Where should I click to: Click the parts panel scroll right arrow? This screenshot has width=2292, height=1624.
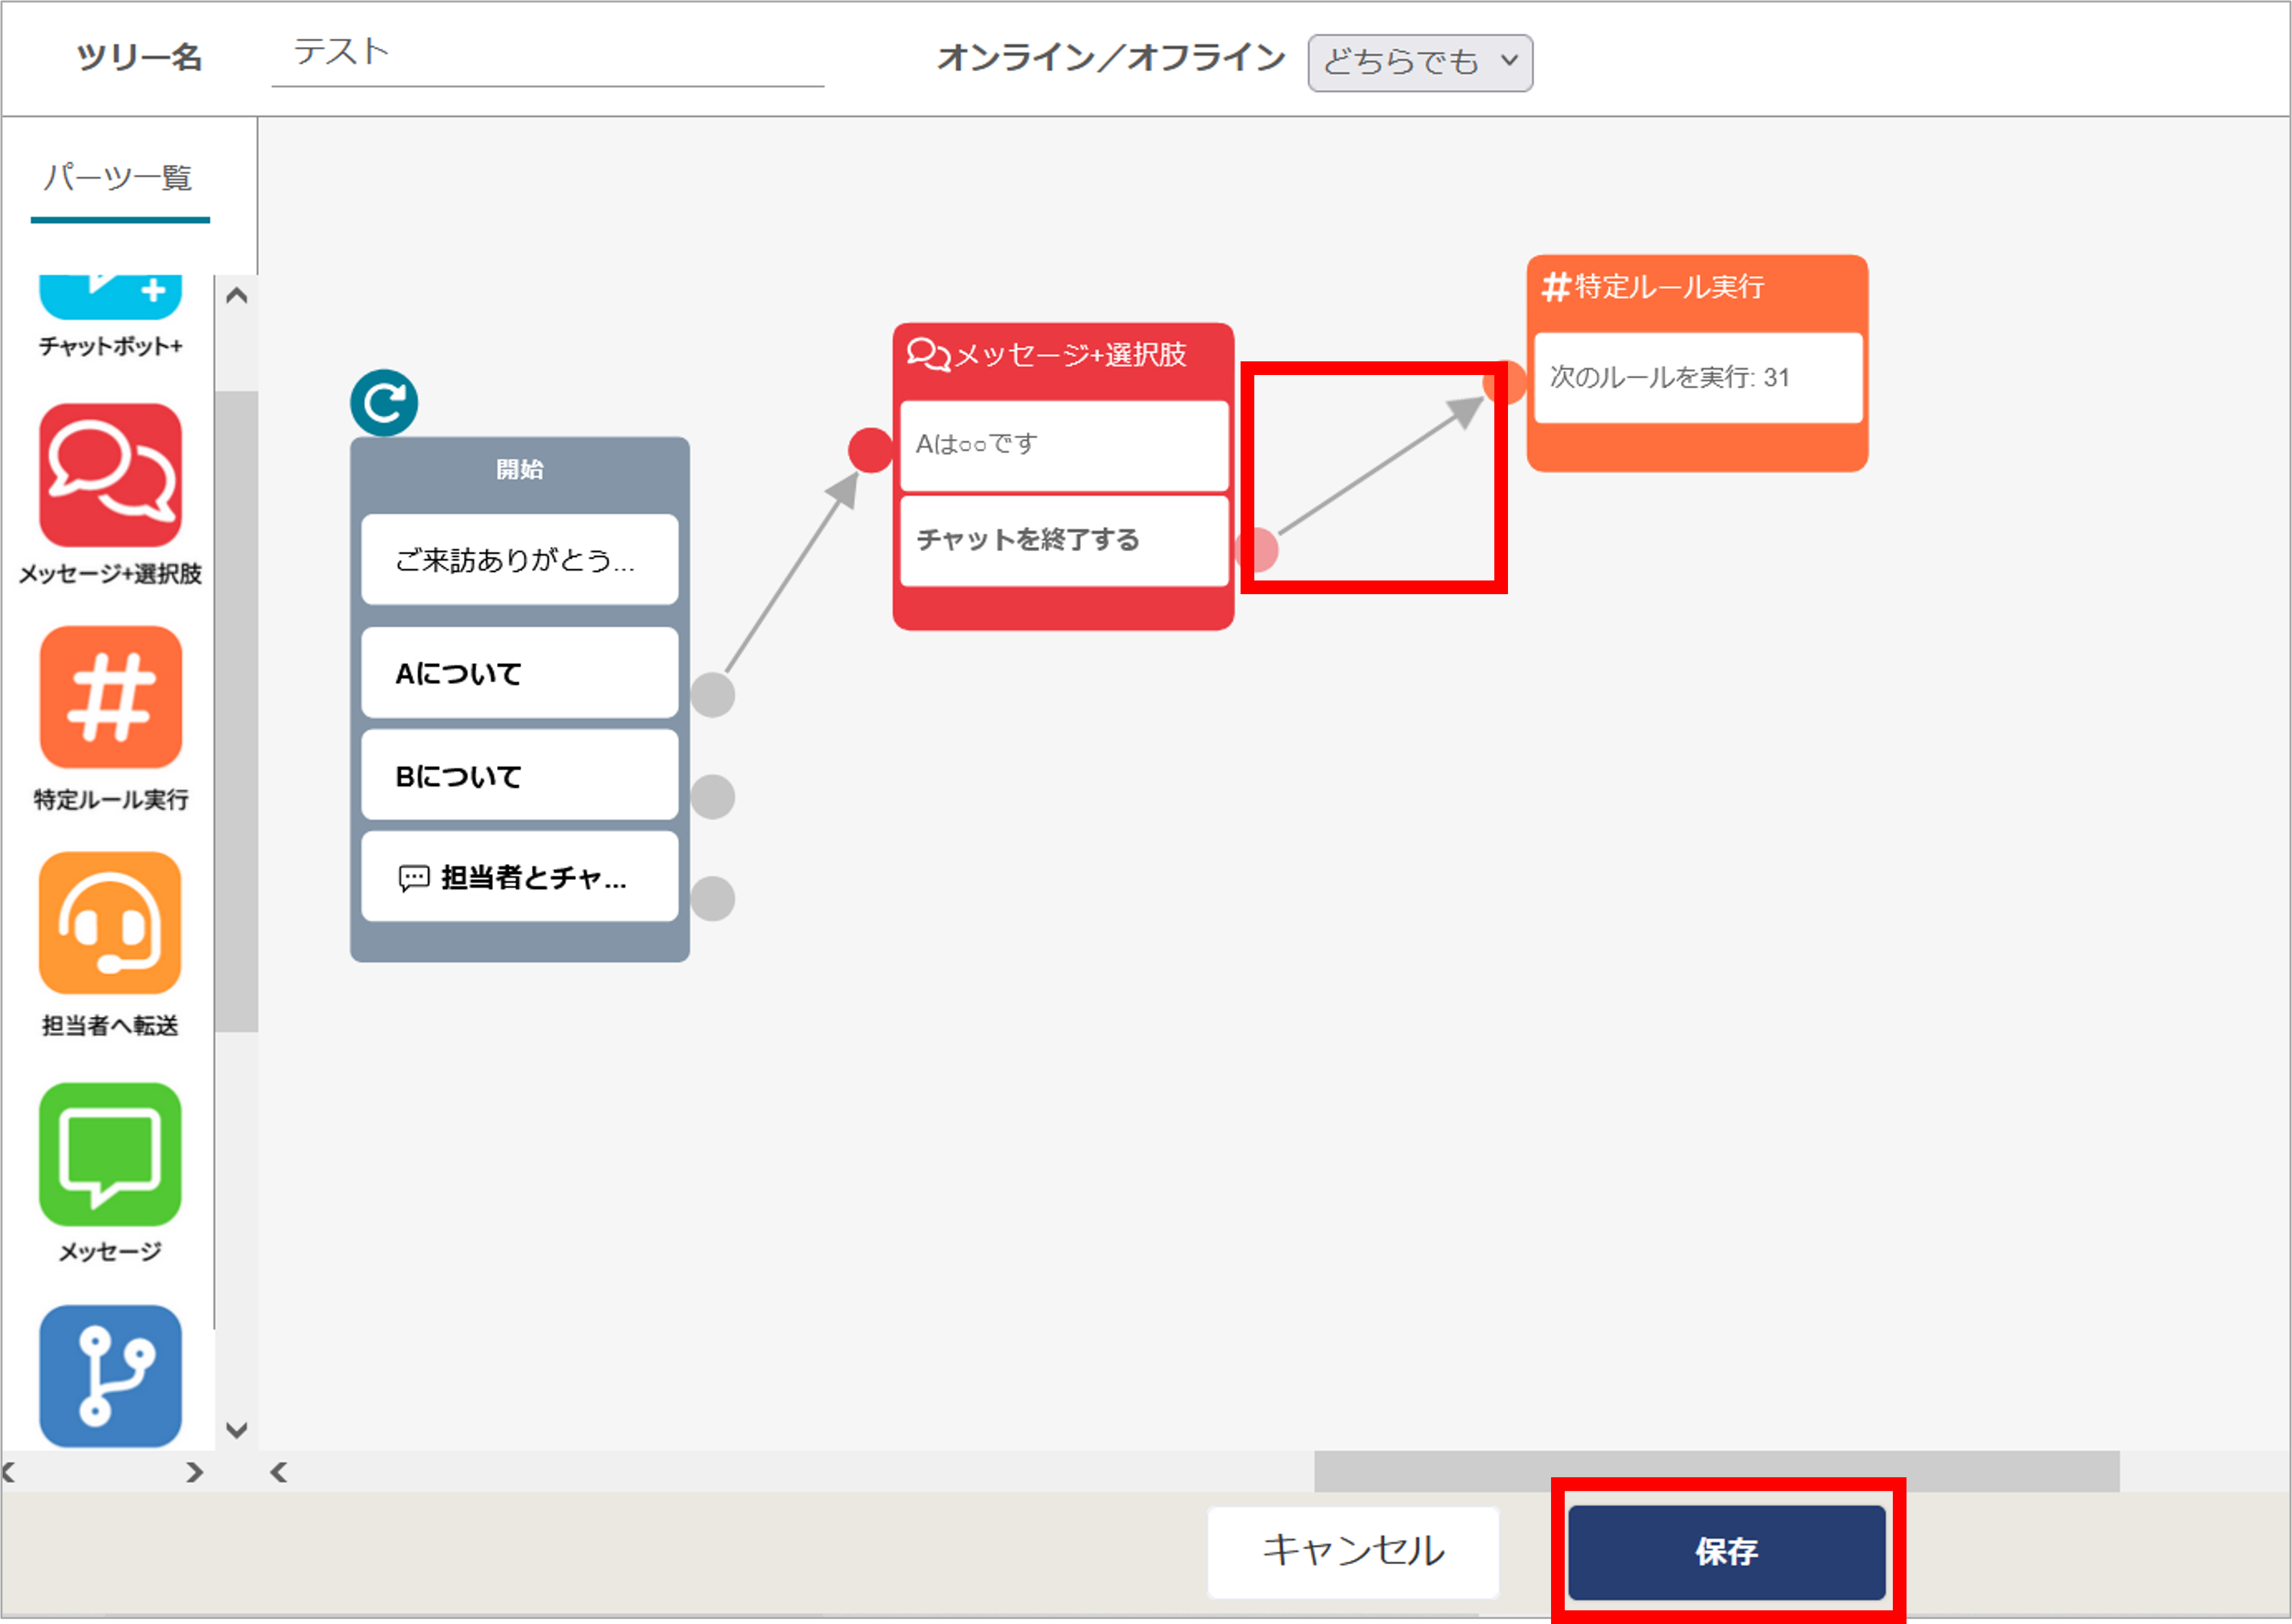195,1472
